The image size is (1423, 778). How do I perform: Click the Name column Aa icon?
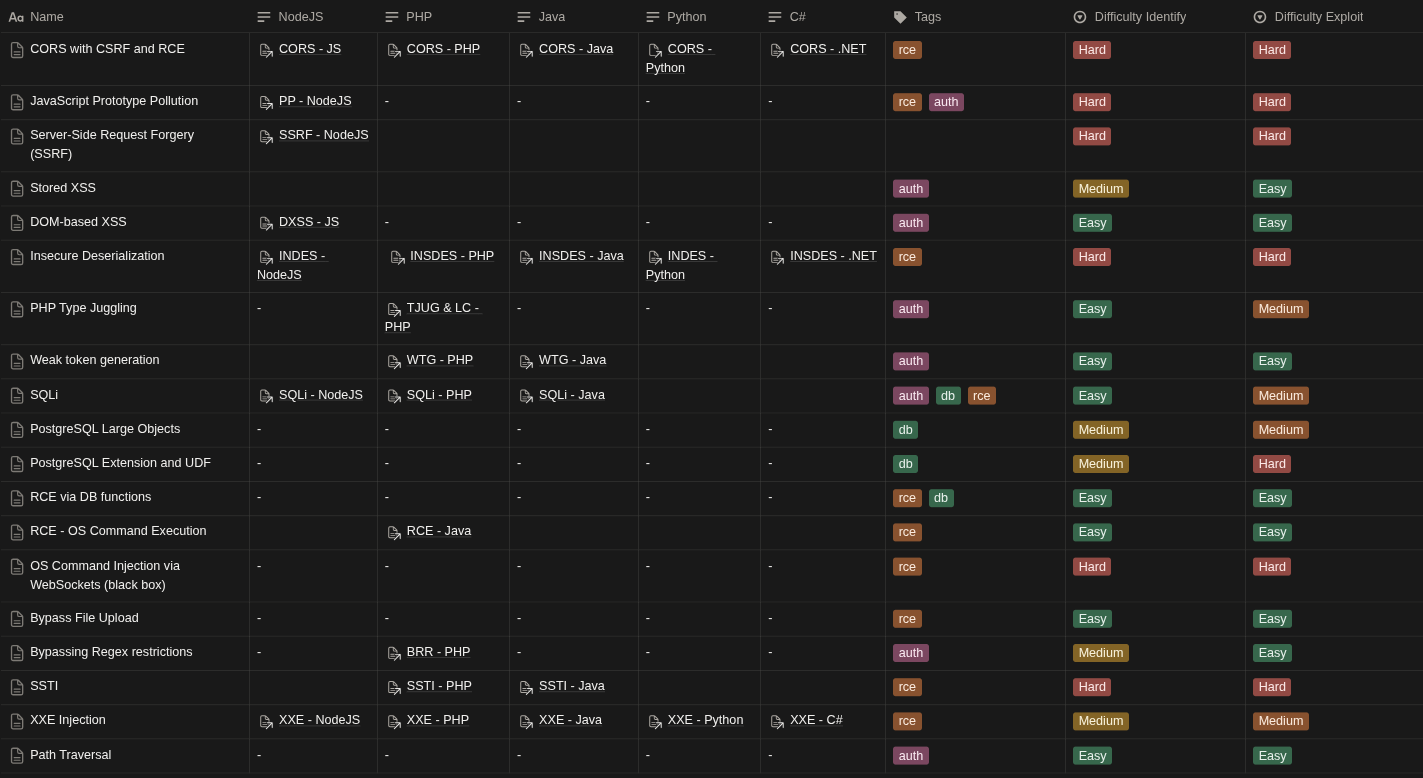[x=16, y=17]
